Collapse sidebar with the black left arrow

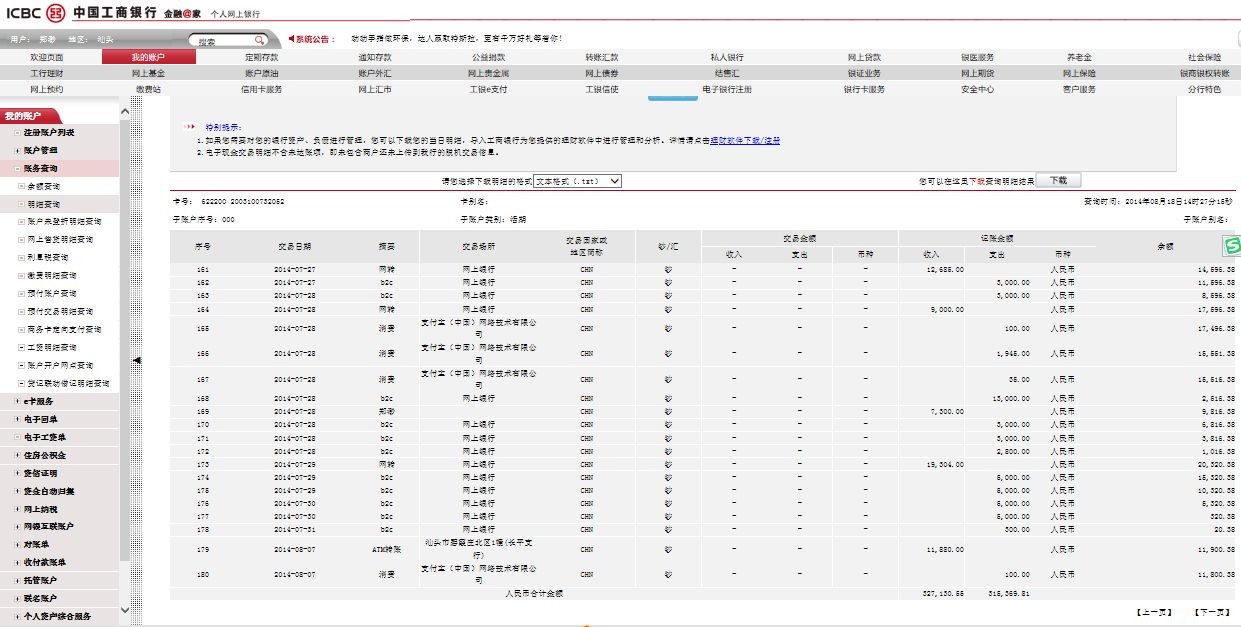click(x=137, y=360)
